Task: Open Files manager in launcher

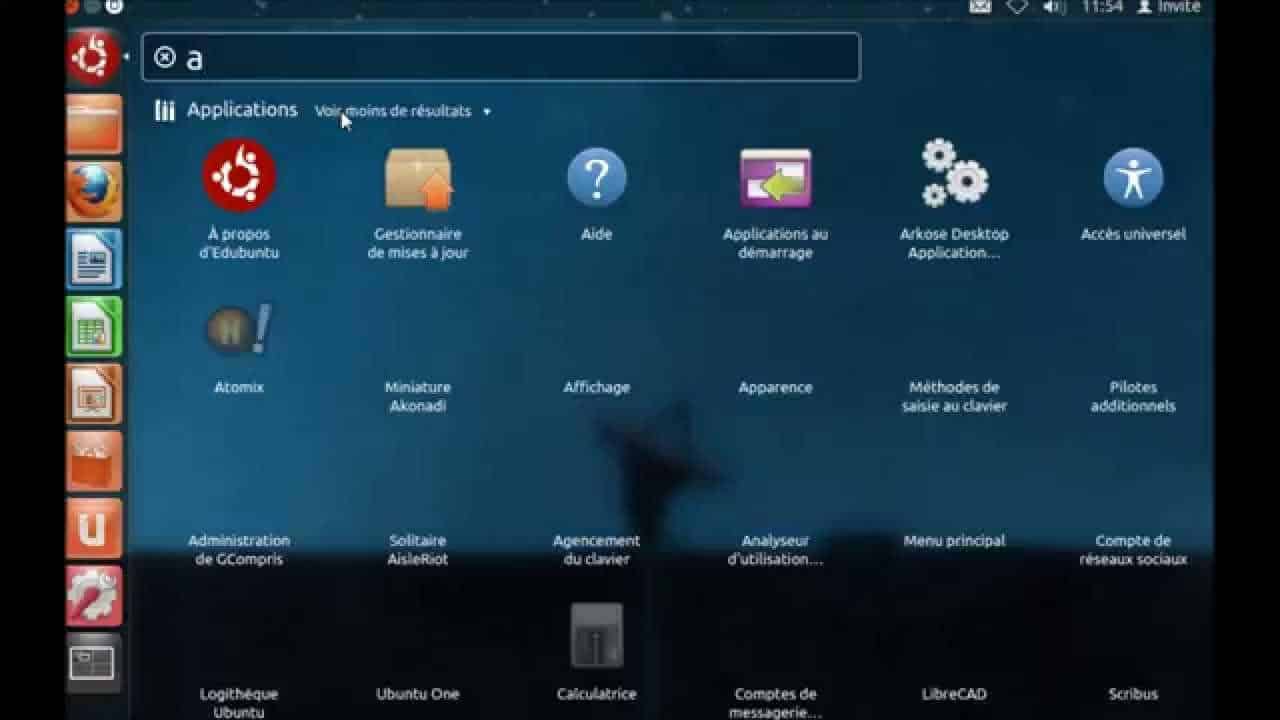Action: pos(94,124)
